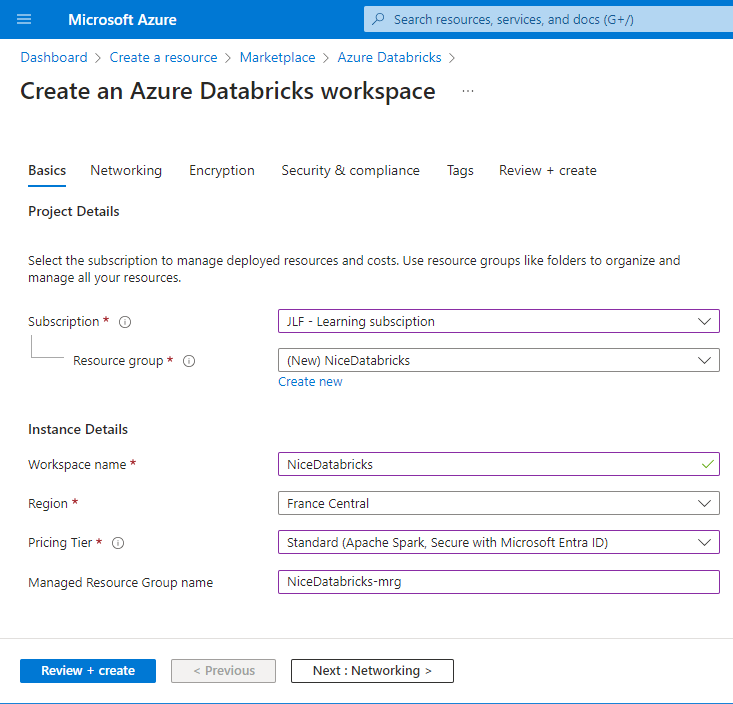Click the search magnifier icon
The height and width of the screenshot is (704, 733).
tap(378, 19)
